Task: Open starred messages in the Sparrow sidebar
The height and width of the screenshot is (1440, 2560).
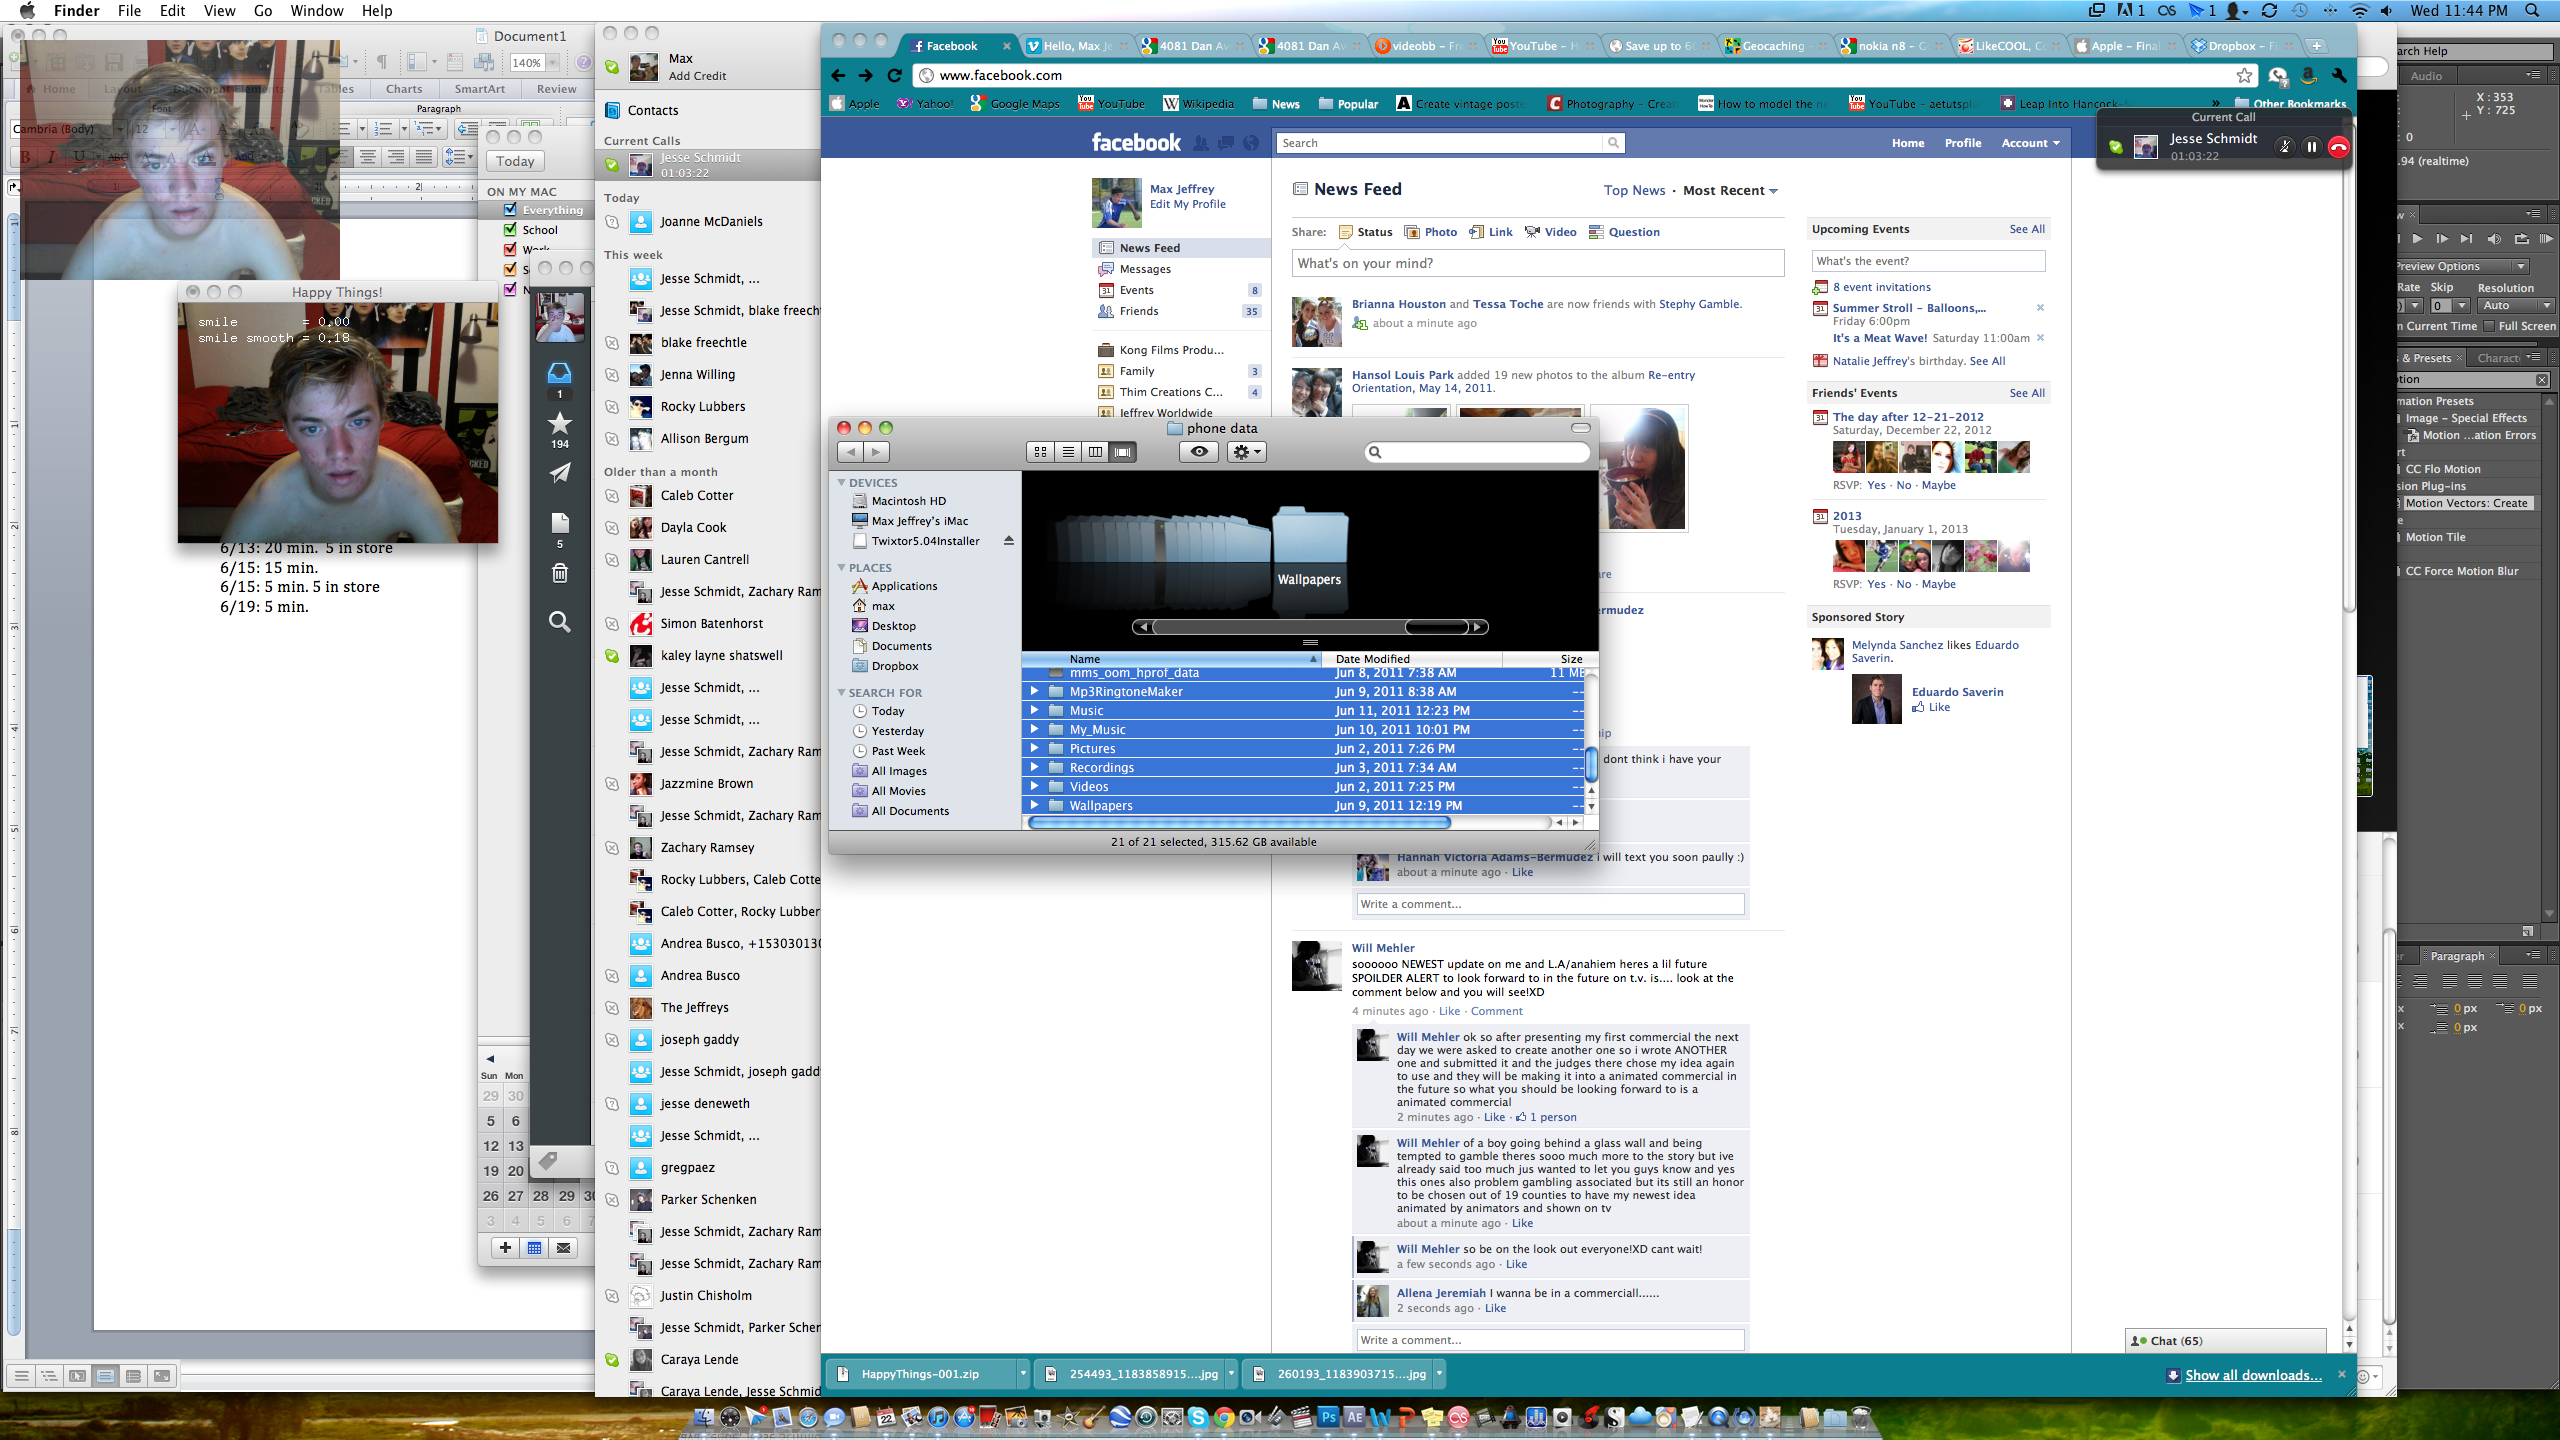Action: pyautogui.click(x=560, y=424)
